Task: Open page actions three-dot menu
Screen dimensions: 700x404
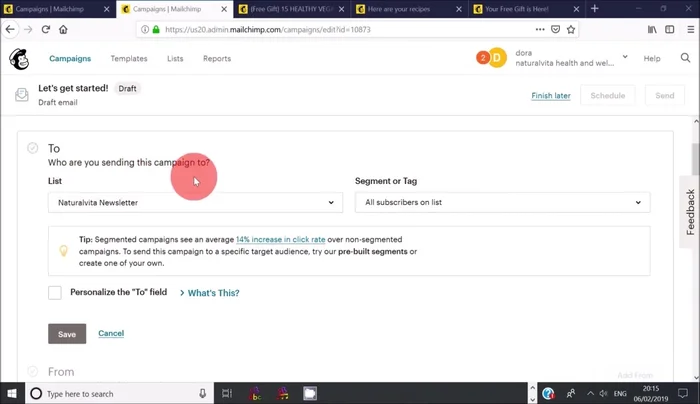Action: 540,29
